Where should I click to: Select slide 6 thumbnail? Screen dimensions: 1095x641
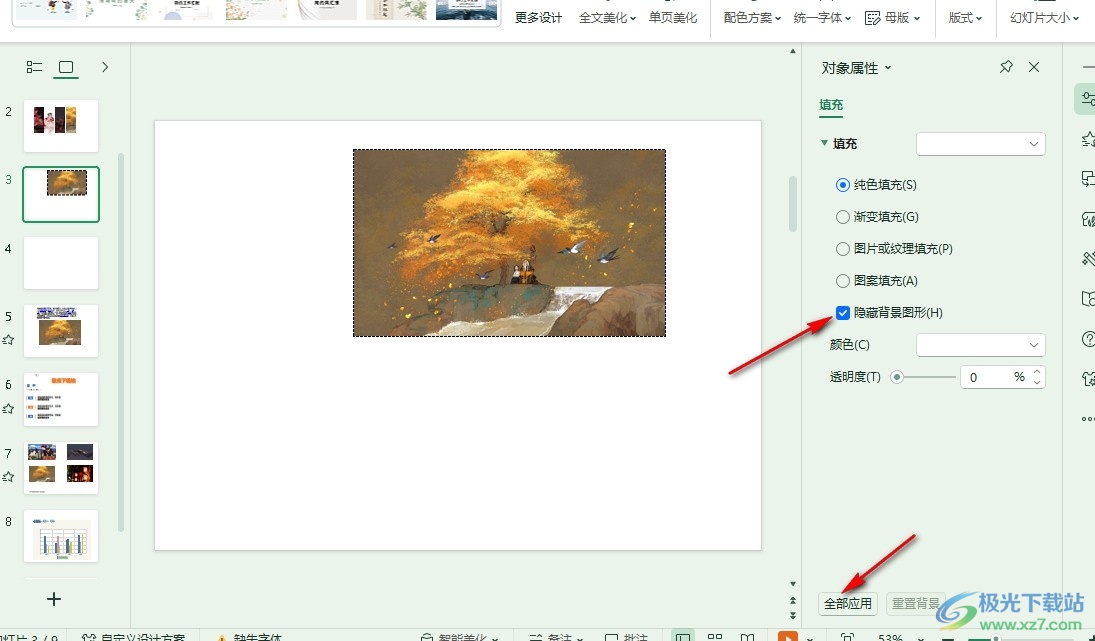point(61,399)
